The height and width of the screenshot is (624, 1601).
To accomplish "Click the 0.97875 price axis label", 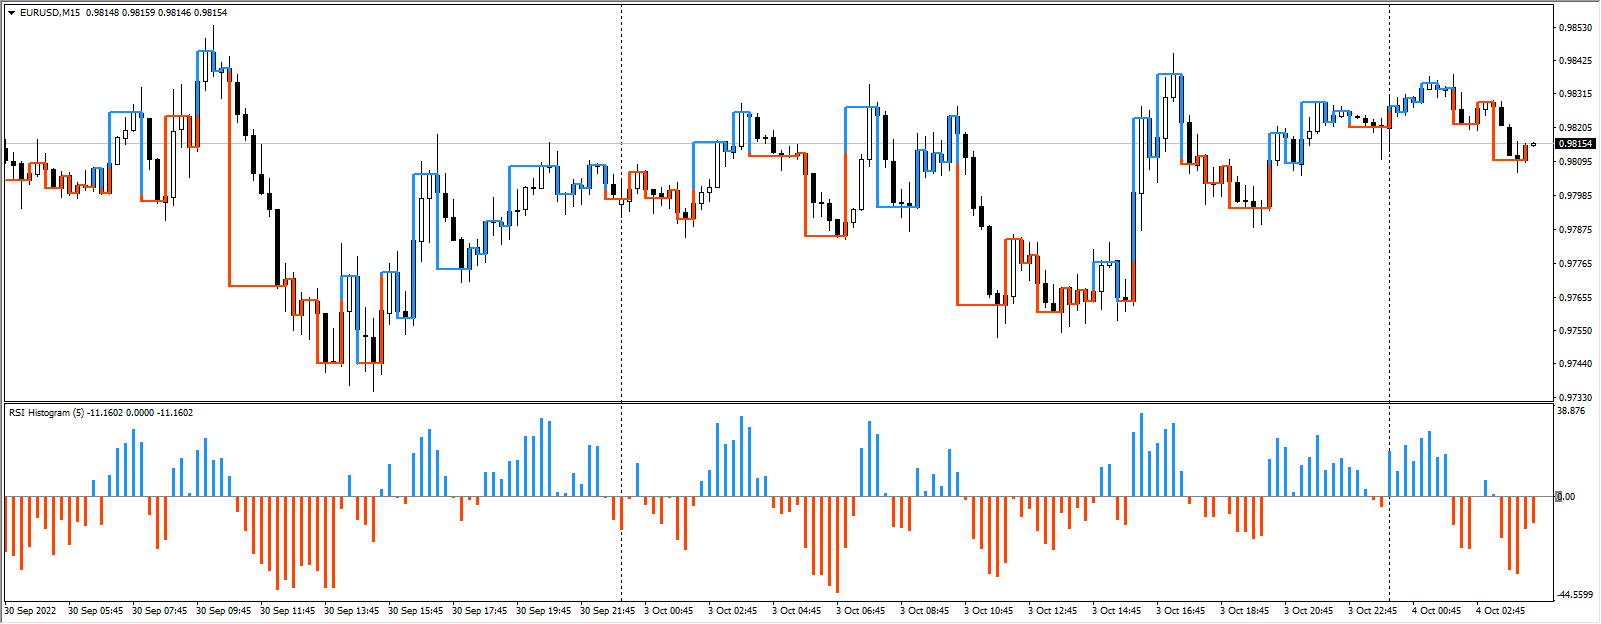I will (1575, 230).
